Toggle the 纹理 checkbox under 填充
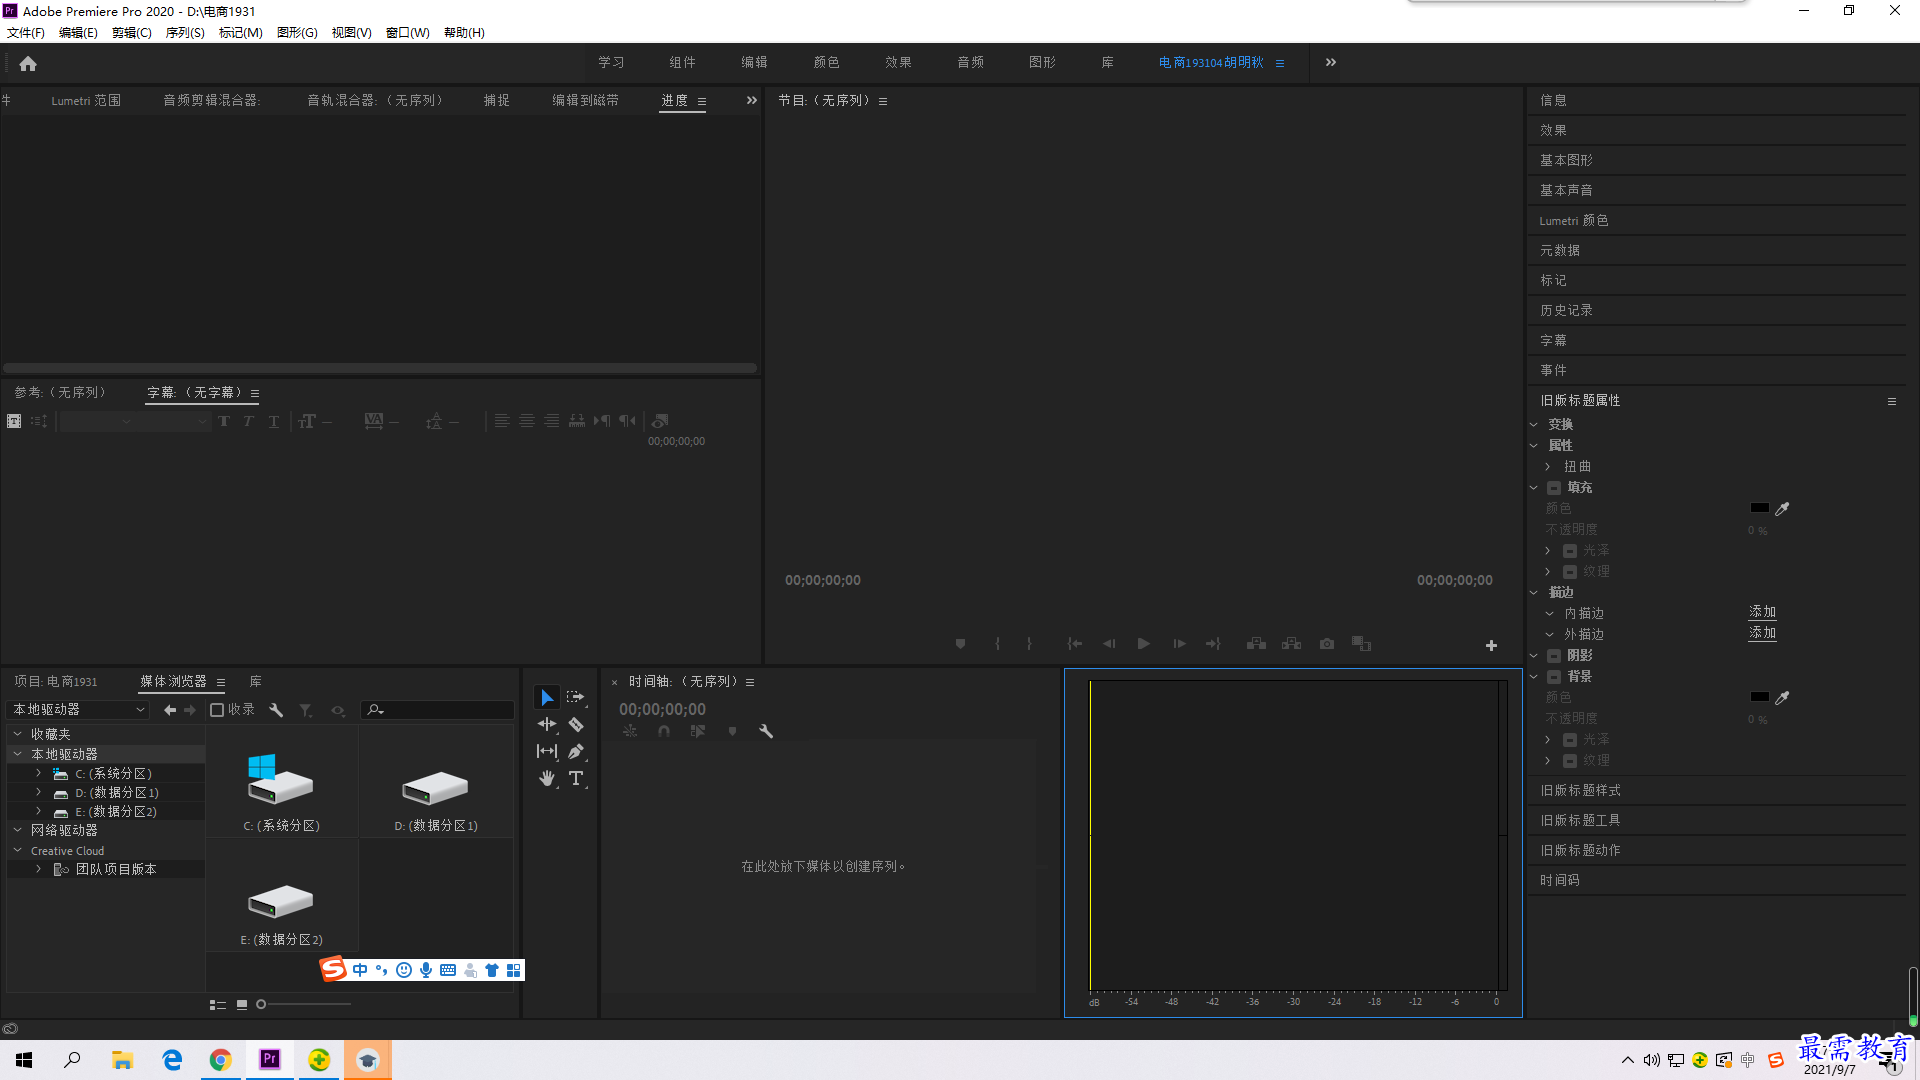Screen dimensions: 1920x1080 coord(1570,572)
